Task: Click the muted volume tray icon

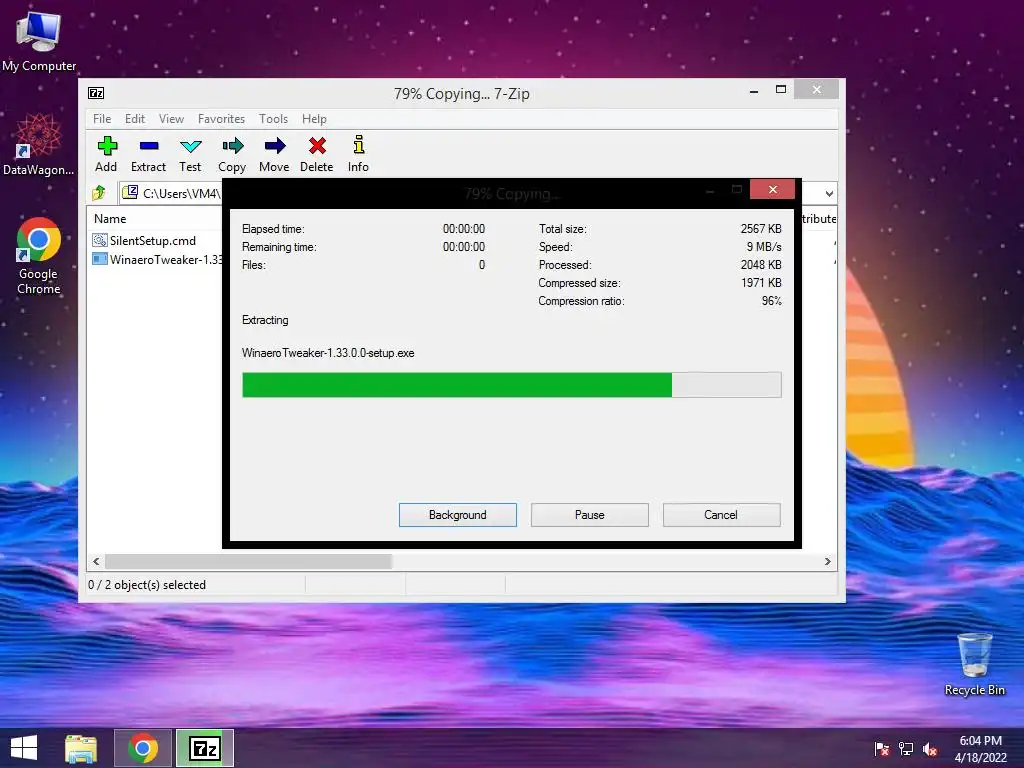Action: [x=930, y=749]
